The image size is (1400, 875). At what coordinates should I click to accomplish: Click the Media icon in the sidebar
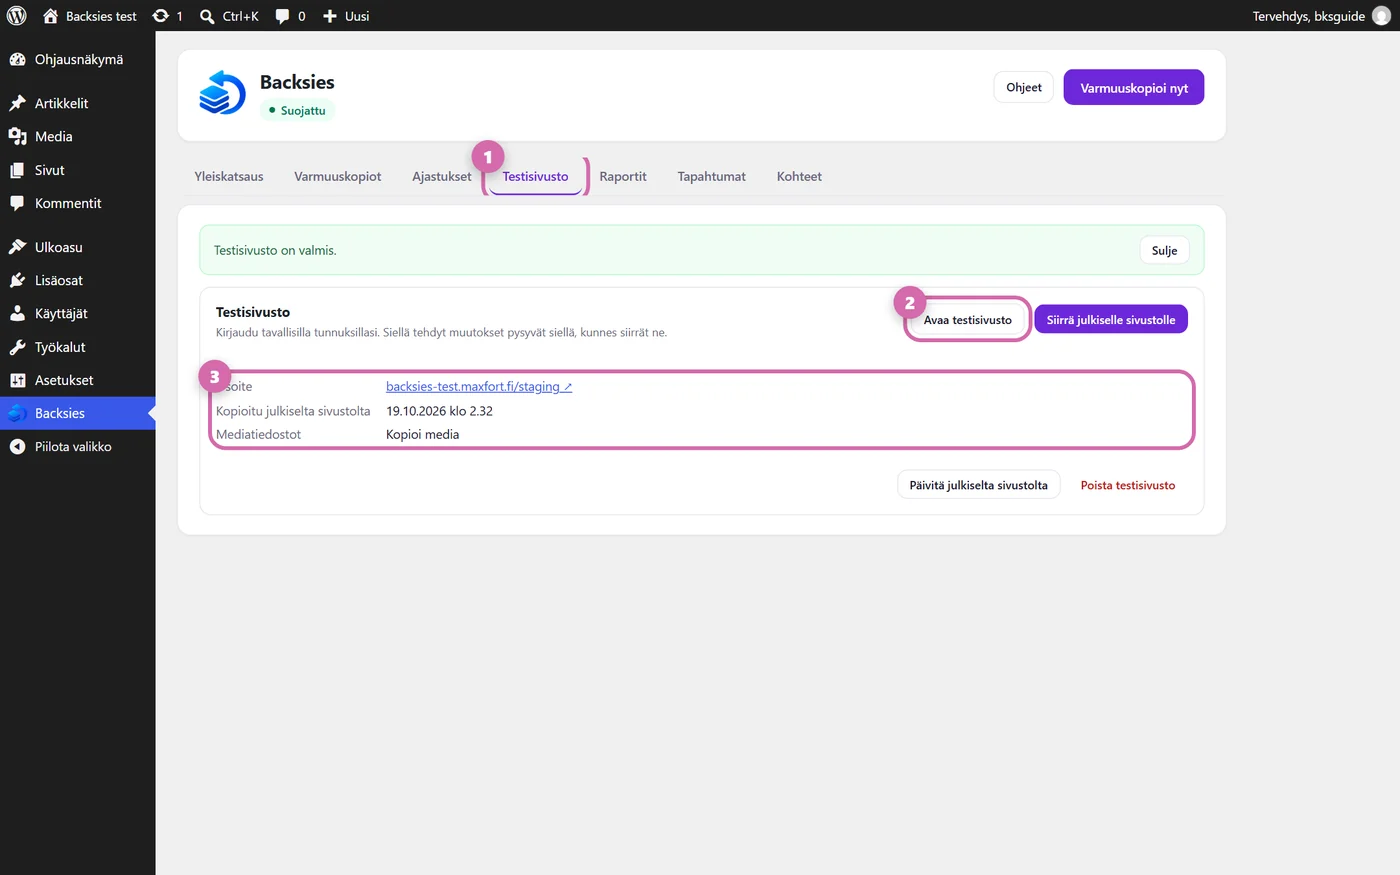click(x=17, y=137)
